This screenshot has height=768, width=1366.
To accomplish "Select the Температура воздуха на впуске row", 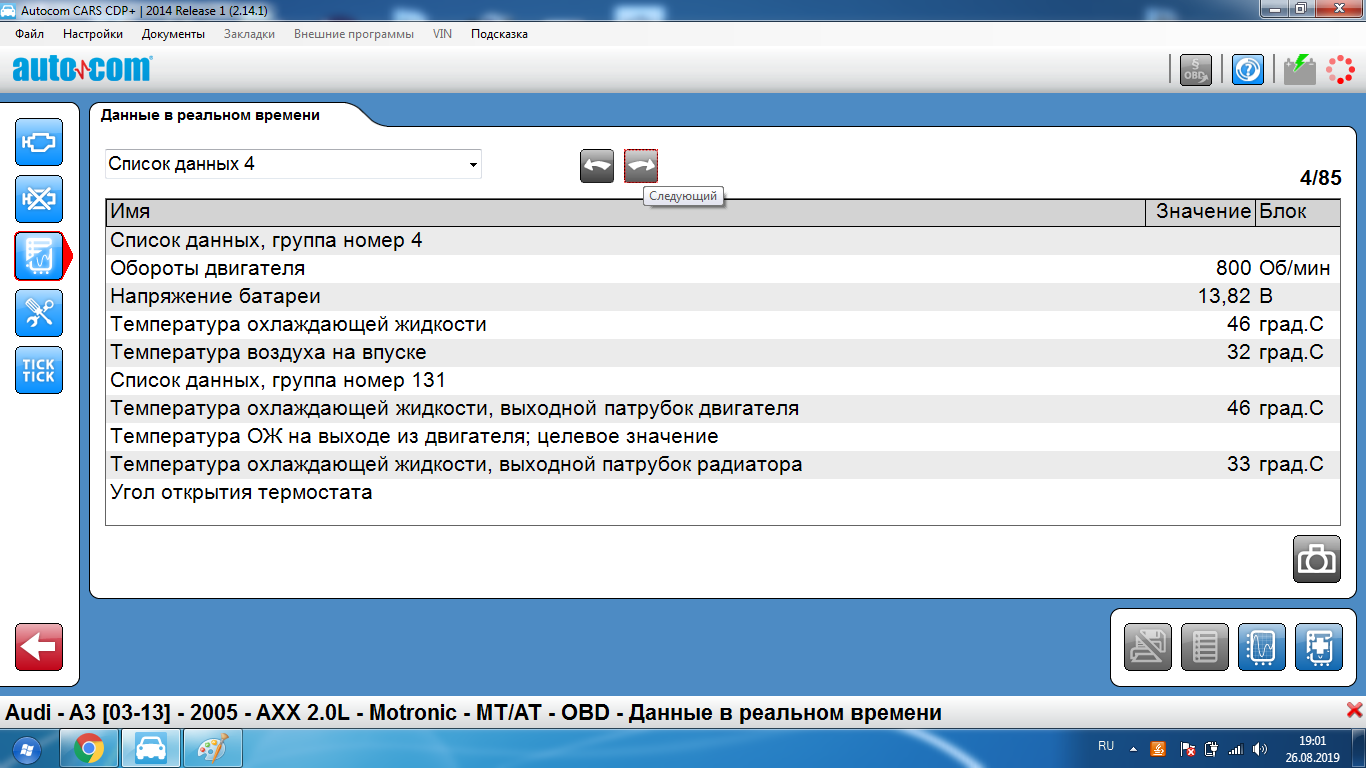I will tap(723, 352).
